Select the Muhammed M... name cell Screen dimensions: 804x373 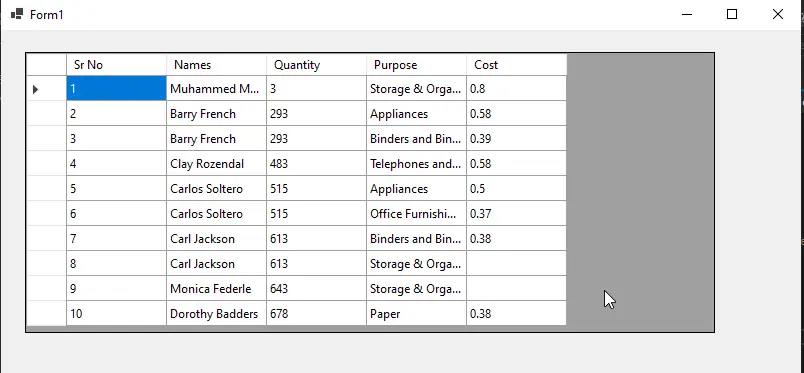[216, 88]
